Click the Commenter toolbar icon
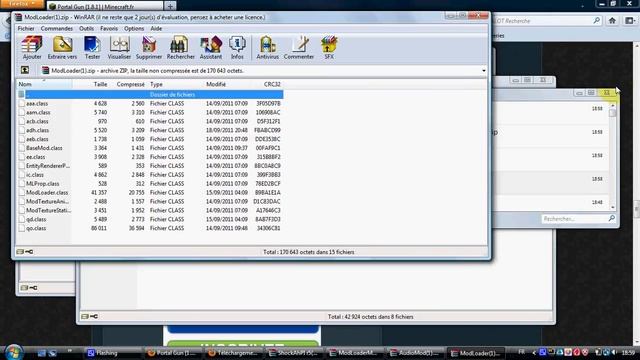The width and height of the screenshot is (640, 360). [x=299, y=48]
